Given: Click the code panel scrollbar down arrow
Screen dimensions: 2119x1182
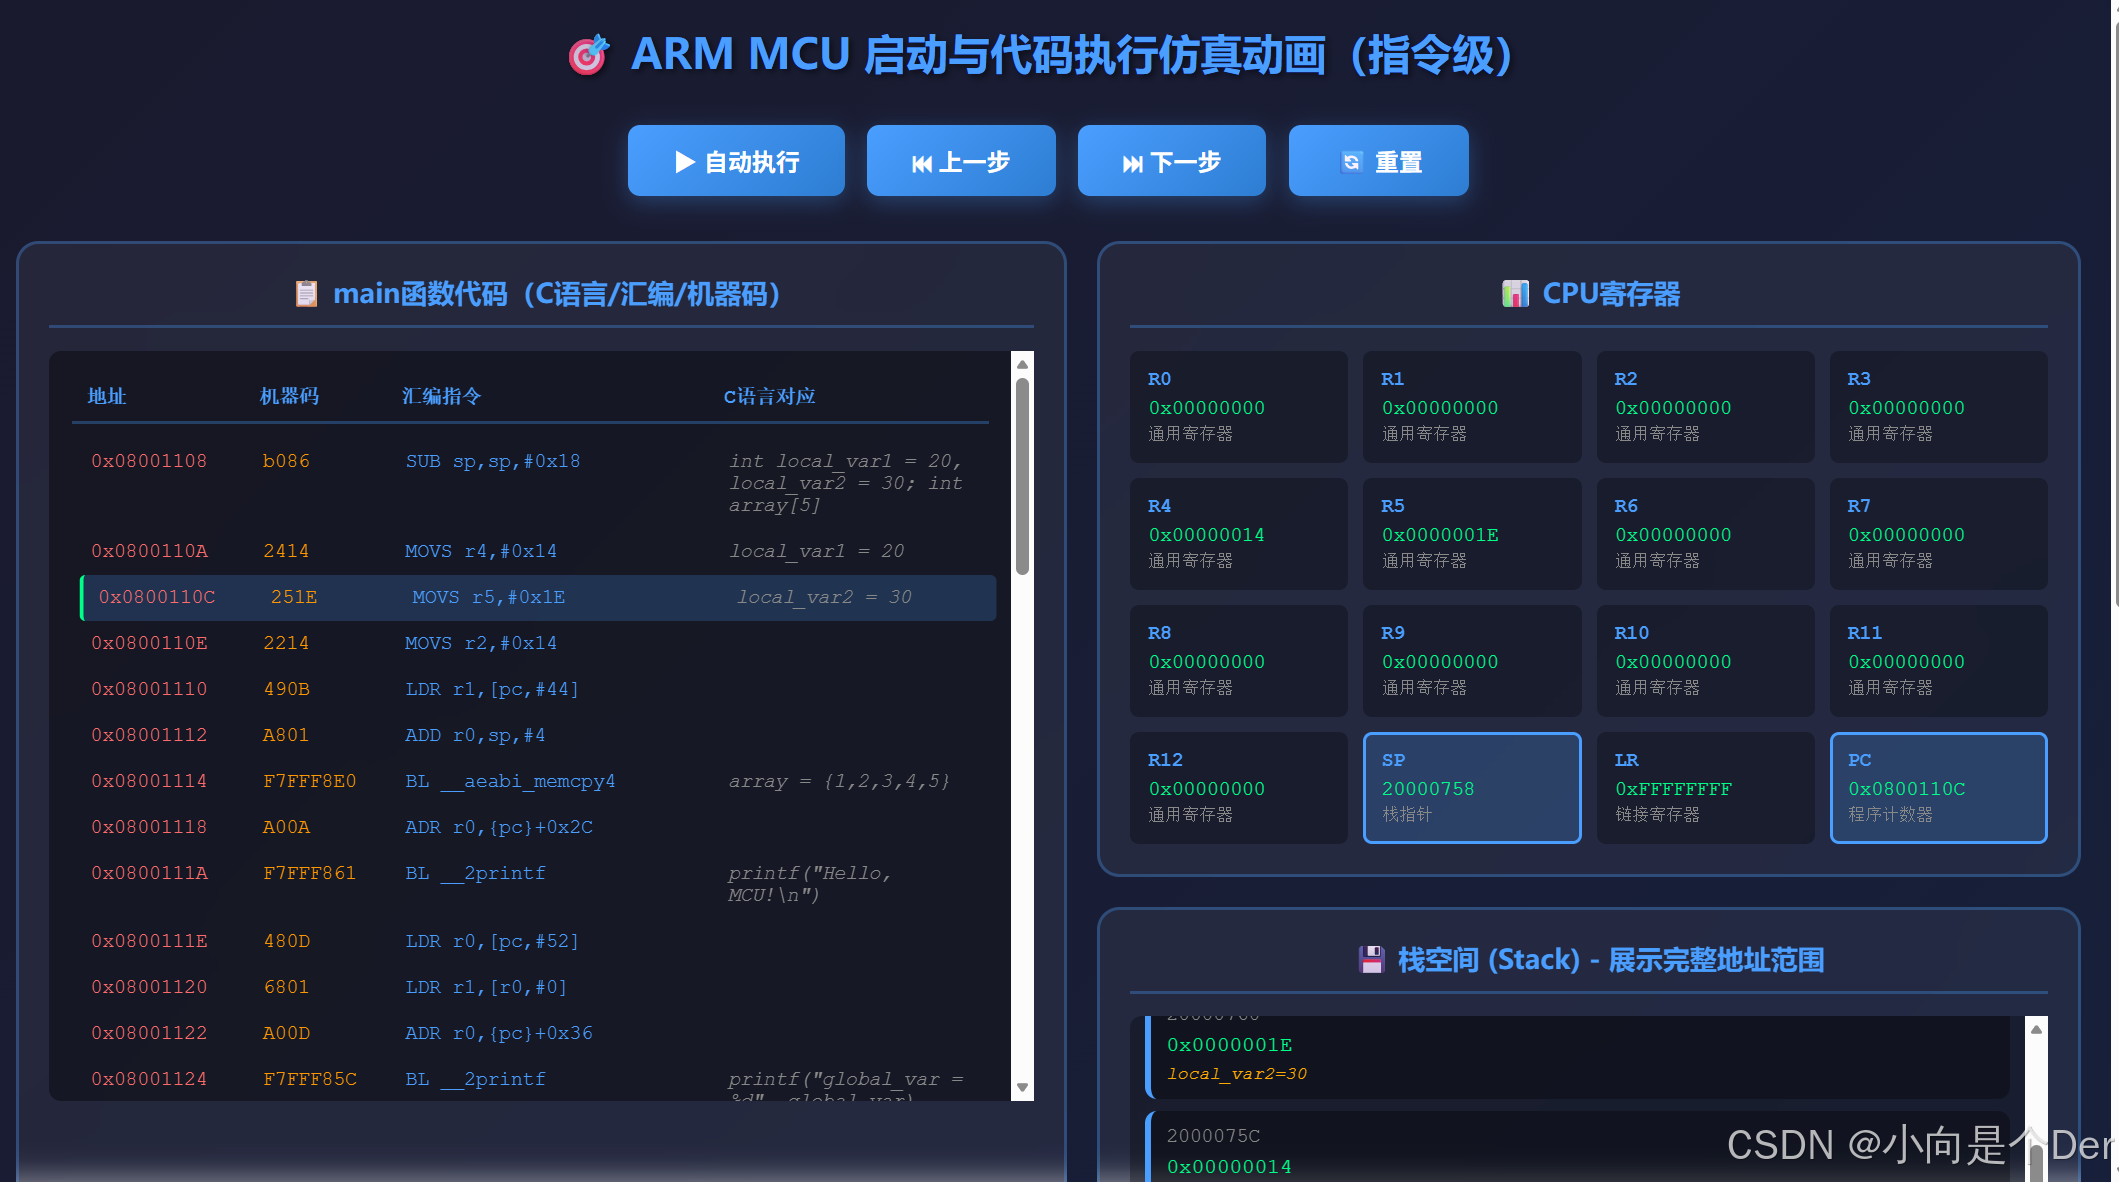Looking at the screenshot, I should click(1022, 1087).
